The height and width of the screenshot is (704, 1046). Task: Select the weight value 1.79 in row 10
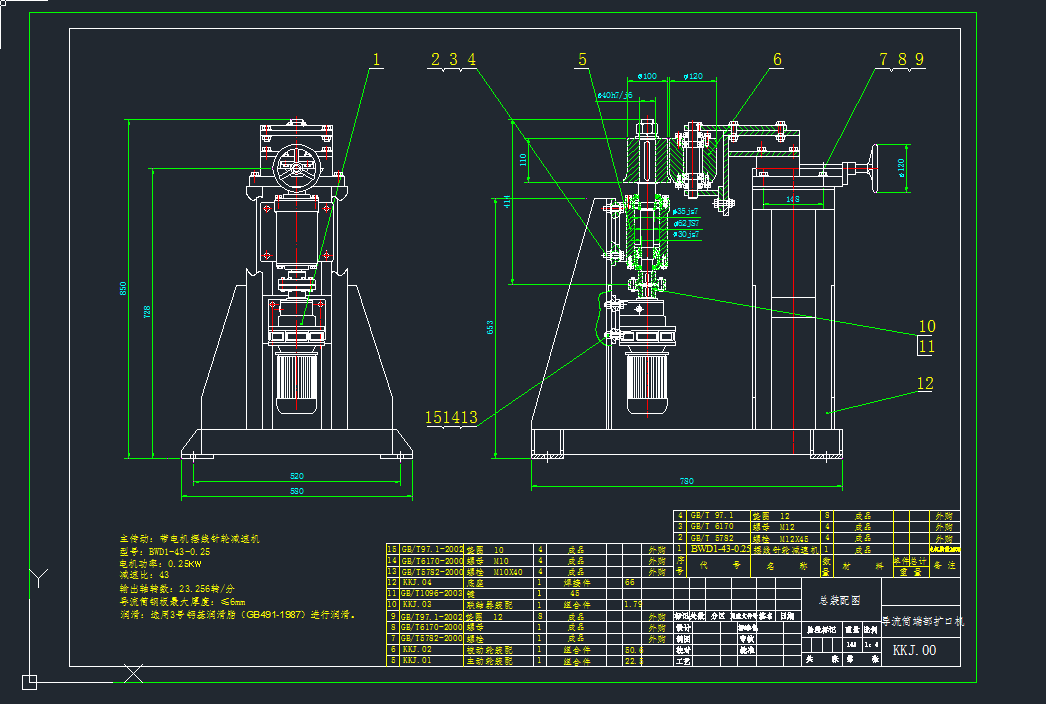(x=632, y=605)
